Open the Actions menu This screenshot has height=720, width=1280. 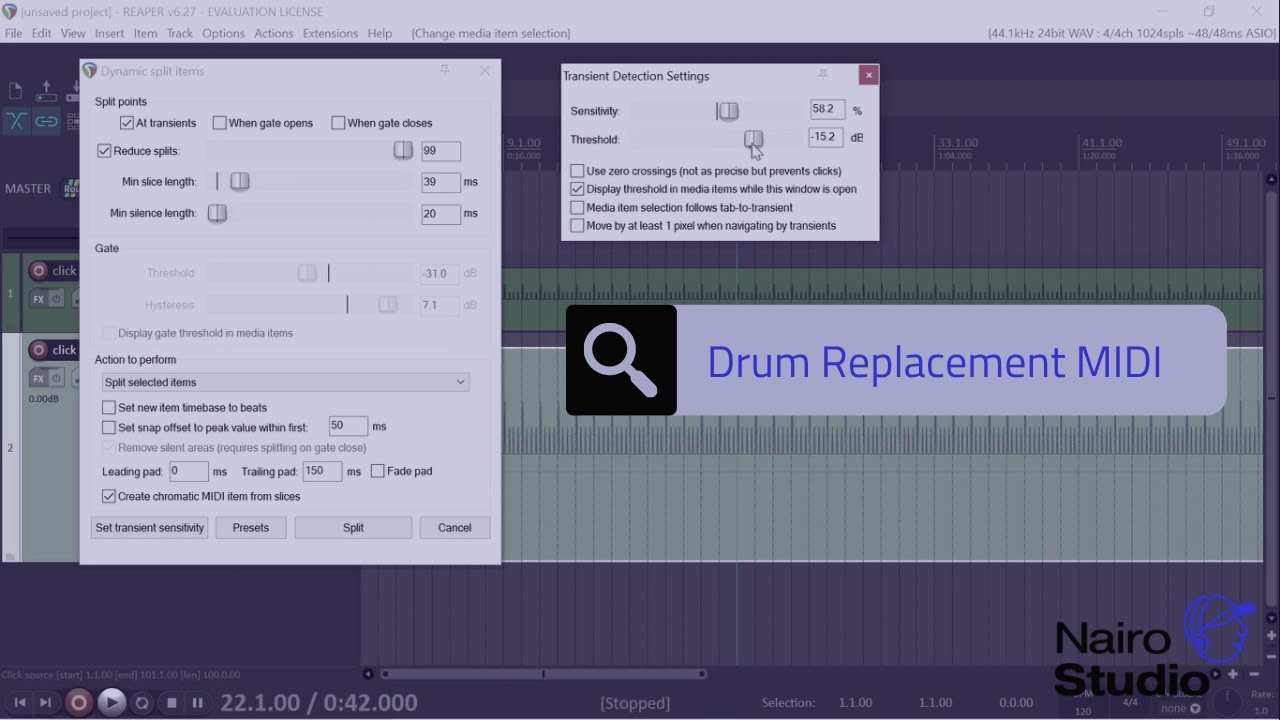(274, 33)
